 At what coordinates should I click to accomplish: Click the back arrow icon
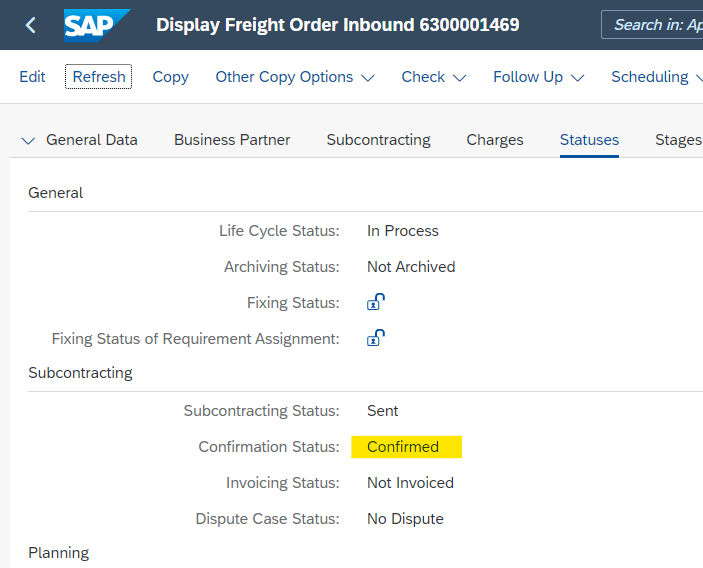pyautogui.click(x=30, y=25)
